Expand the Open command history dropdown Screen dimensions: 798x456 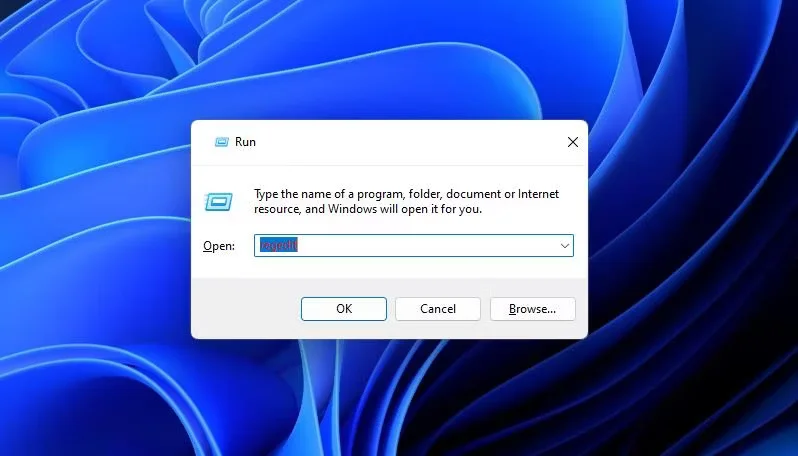564,245
